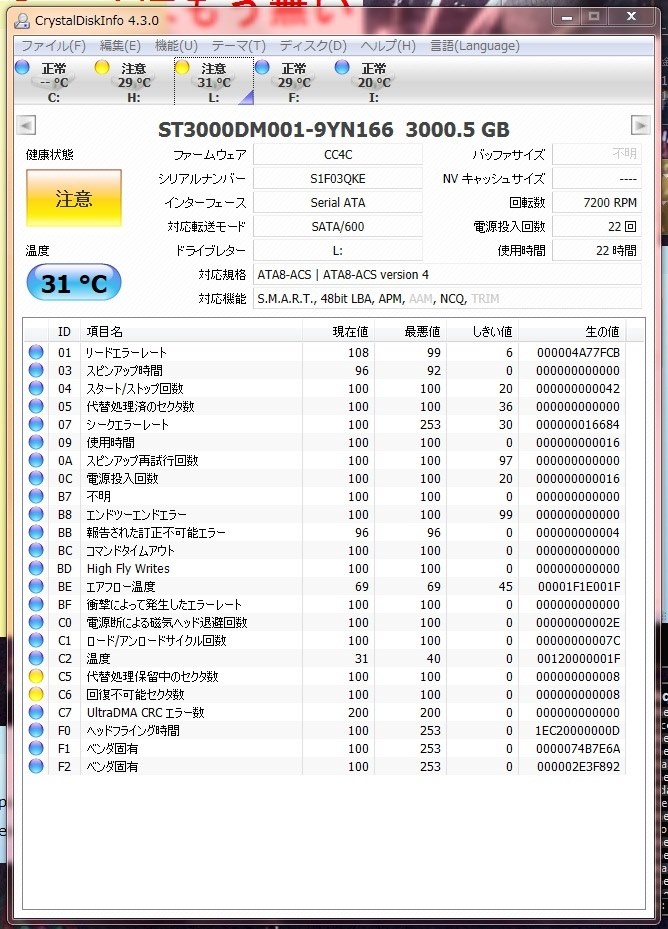This screenshot has height=929, width=668.
Task: Open the 言語(Language) menu
Action: click(x=475, y=46)
